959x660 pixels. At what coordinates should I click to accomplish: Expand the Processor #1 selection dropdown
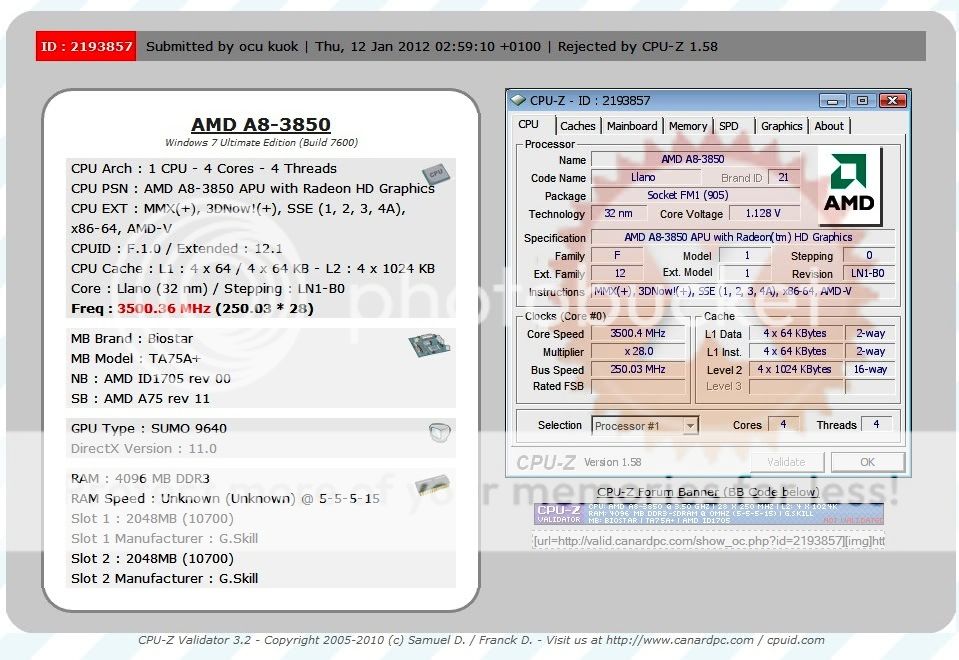[690, 426]
